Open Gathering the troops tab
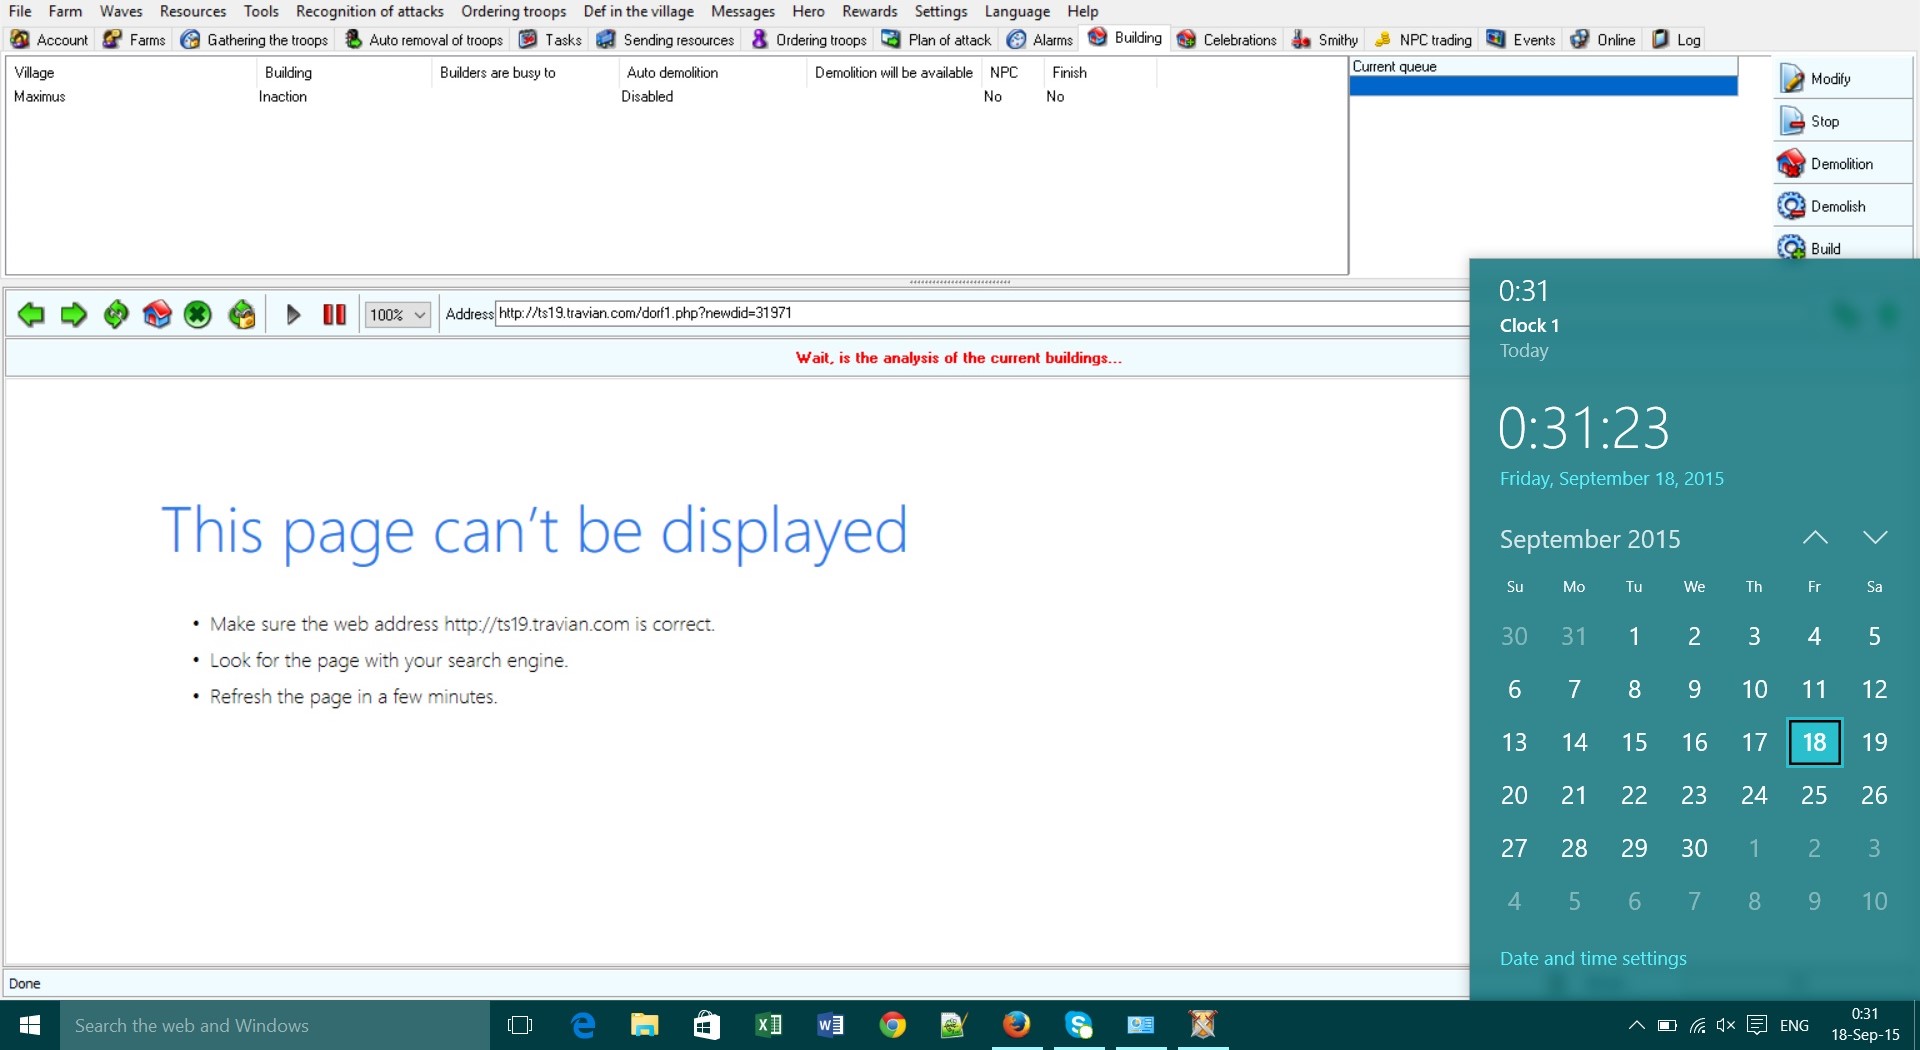This screenshot has height=1050, width=1920. point(255,40)
